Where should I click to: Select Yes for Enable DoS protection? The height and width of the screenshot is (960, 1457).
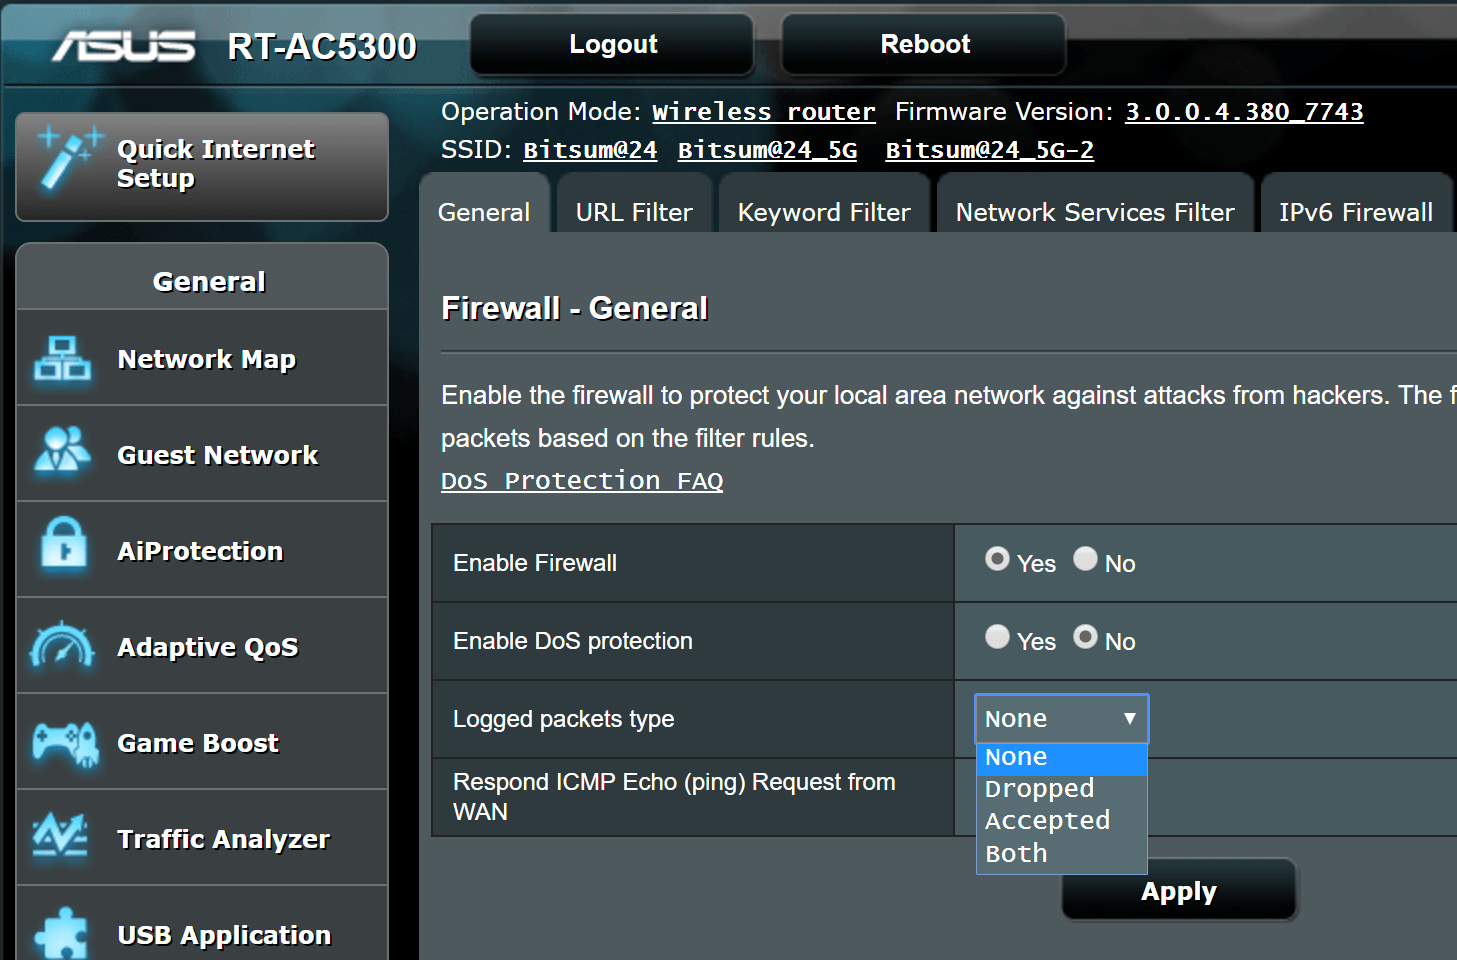(997, 637)
